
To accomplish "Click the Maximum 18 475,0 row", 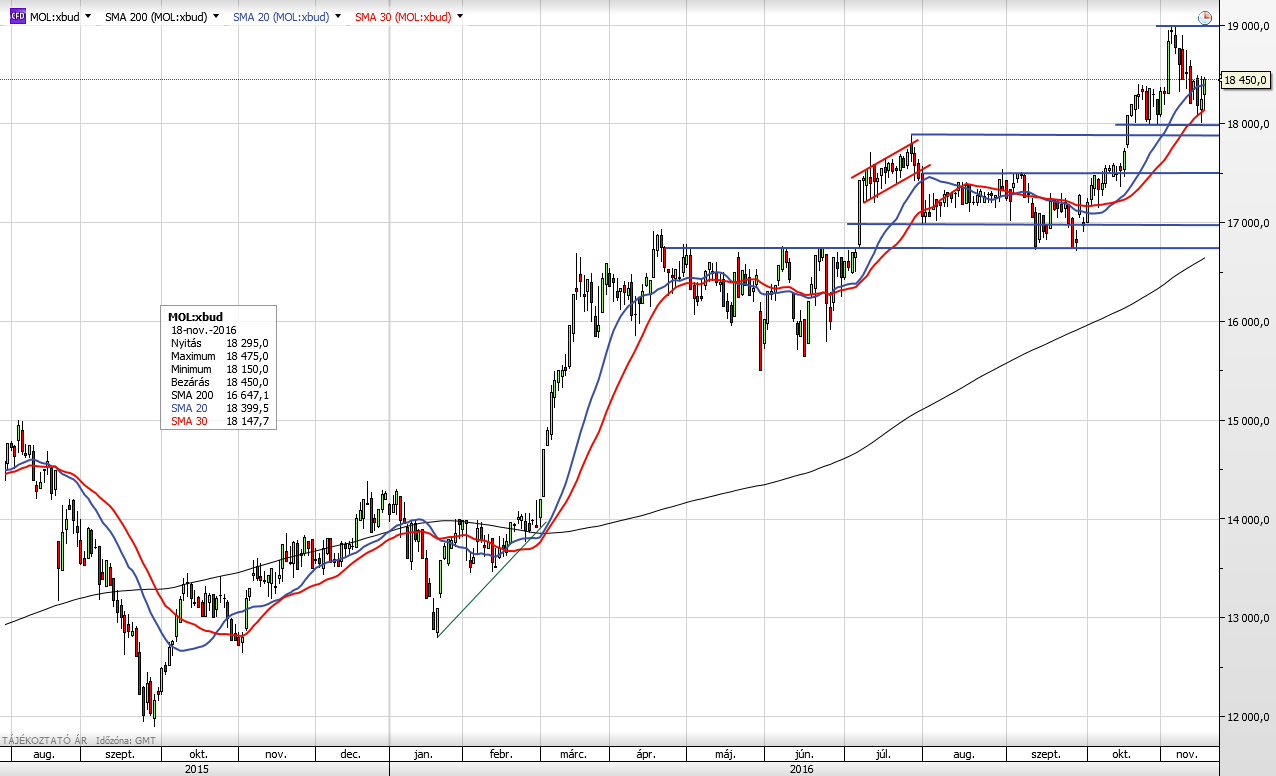I will click(219, 356).
